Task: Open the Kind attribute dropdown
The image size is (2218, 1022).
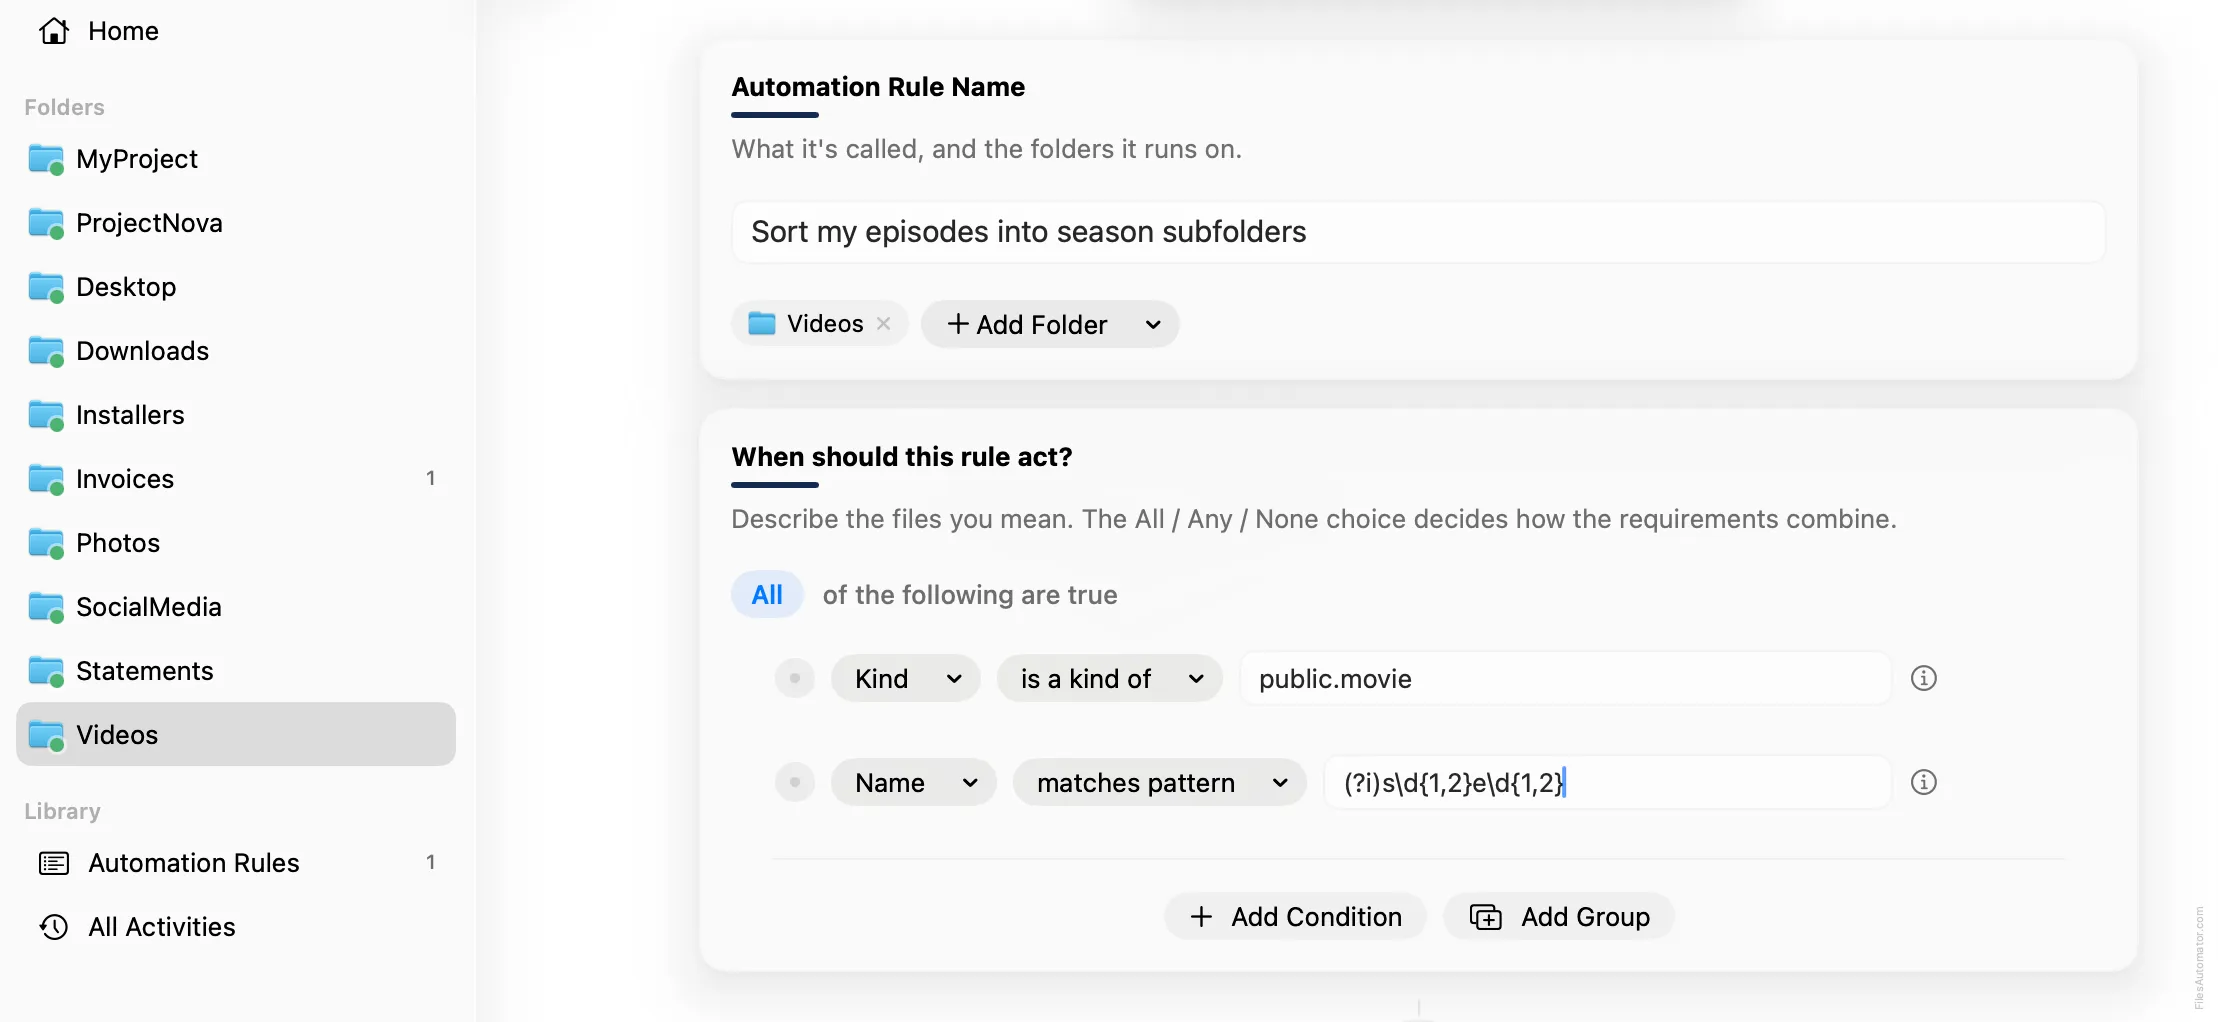Action: [x=905, y=678]
